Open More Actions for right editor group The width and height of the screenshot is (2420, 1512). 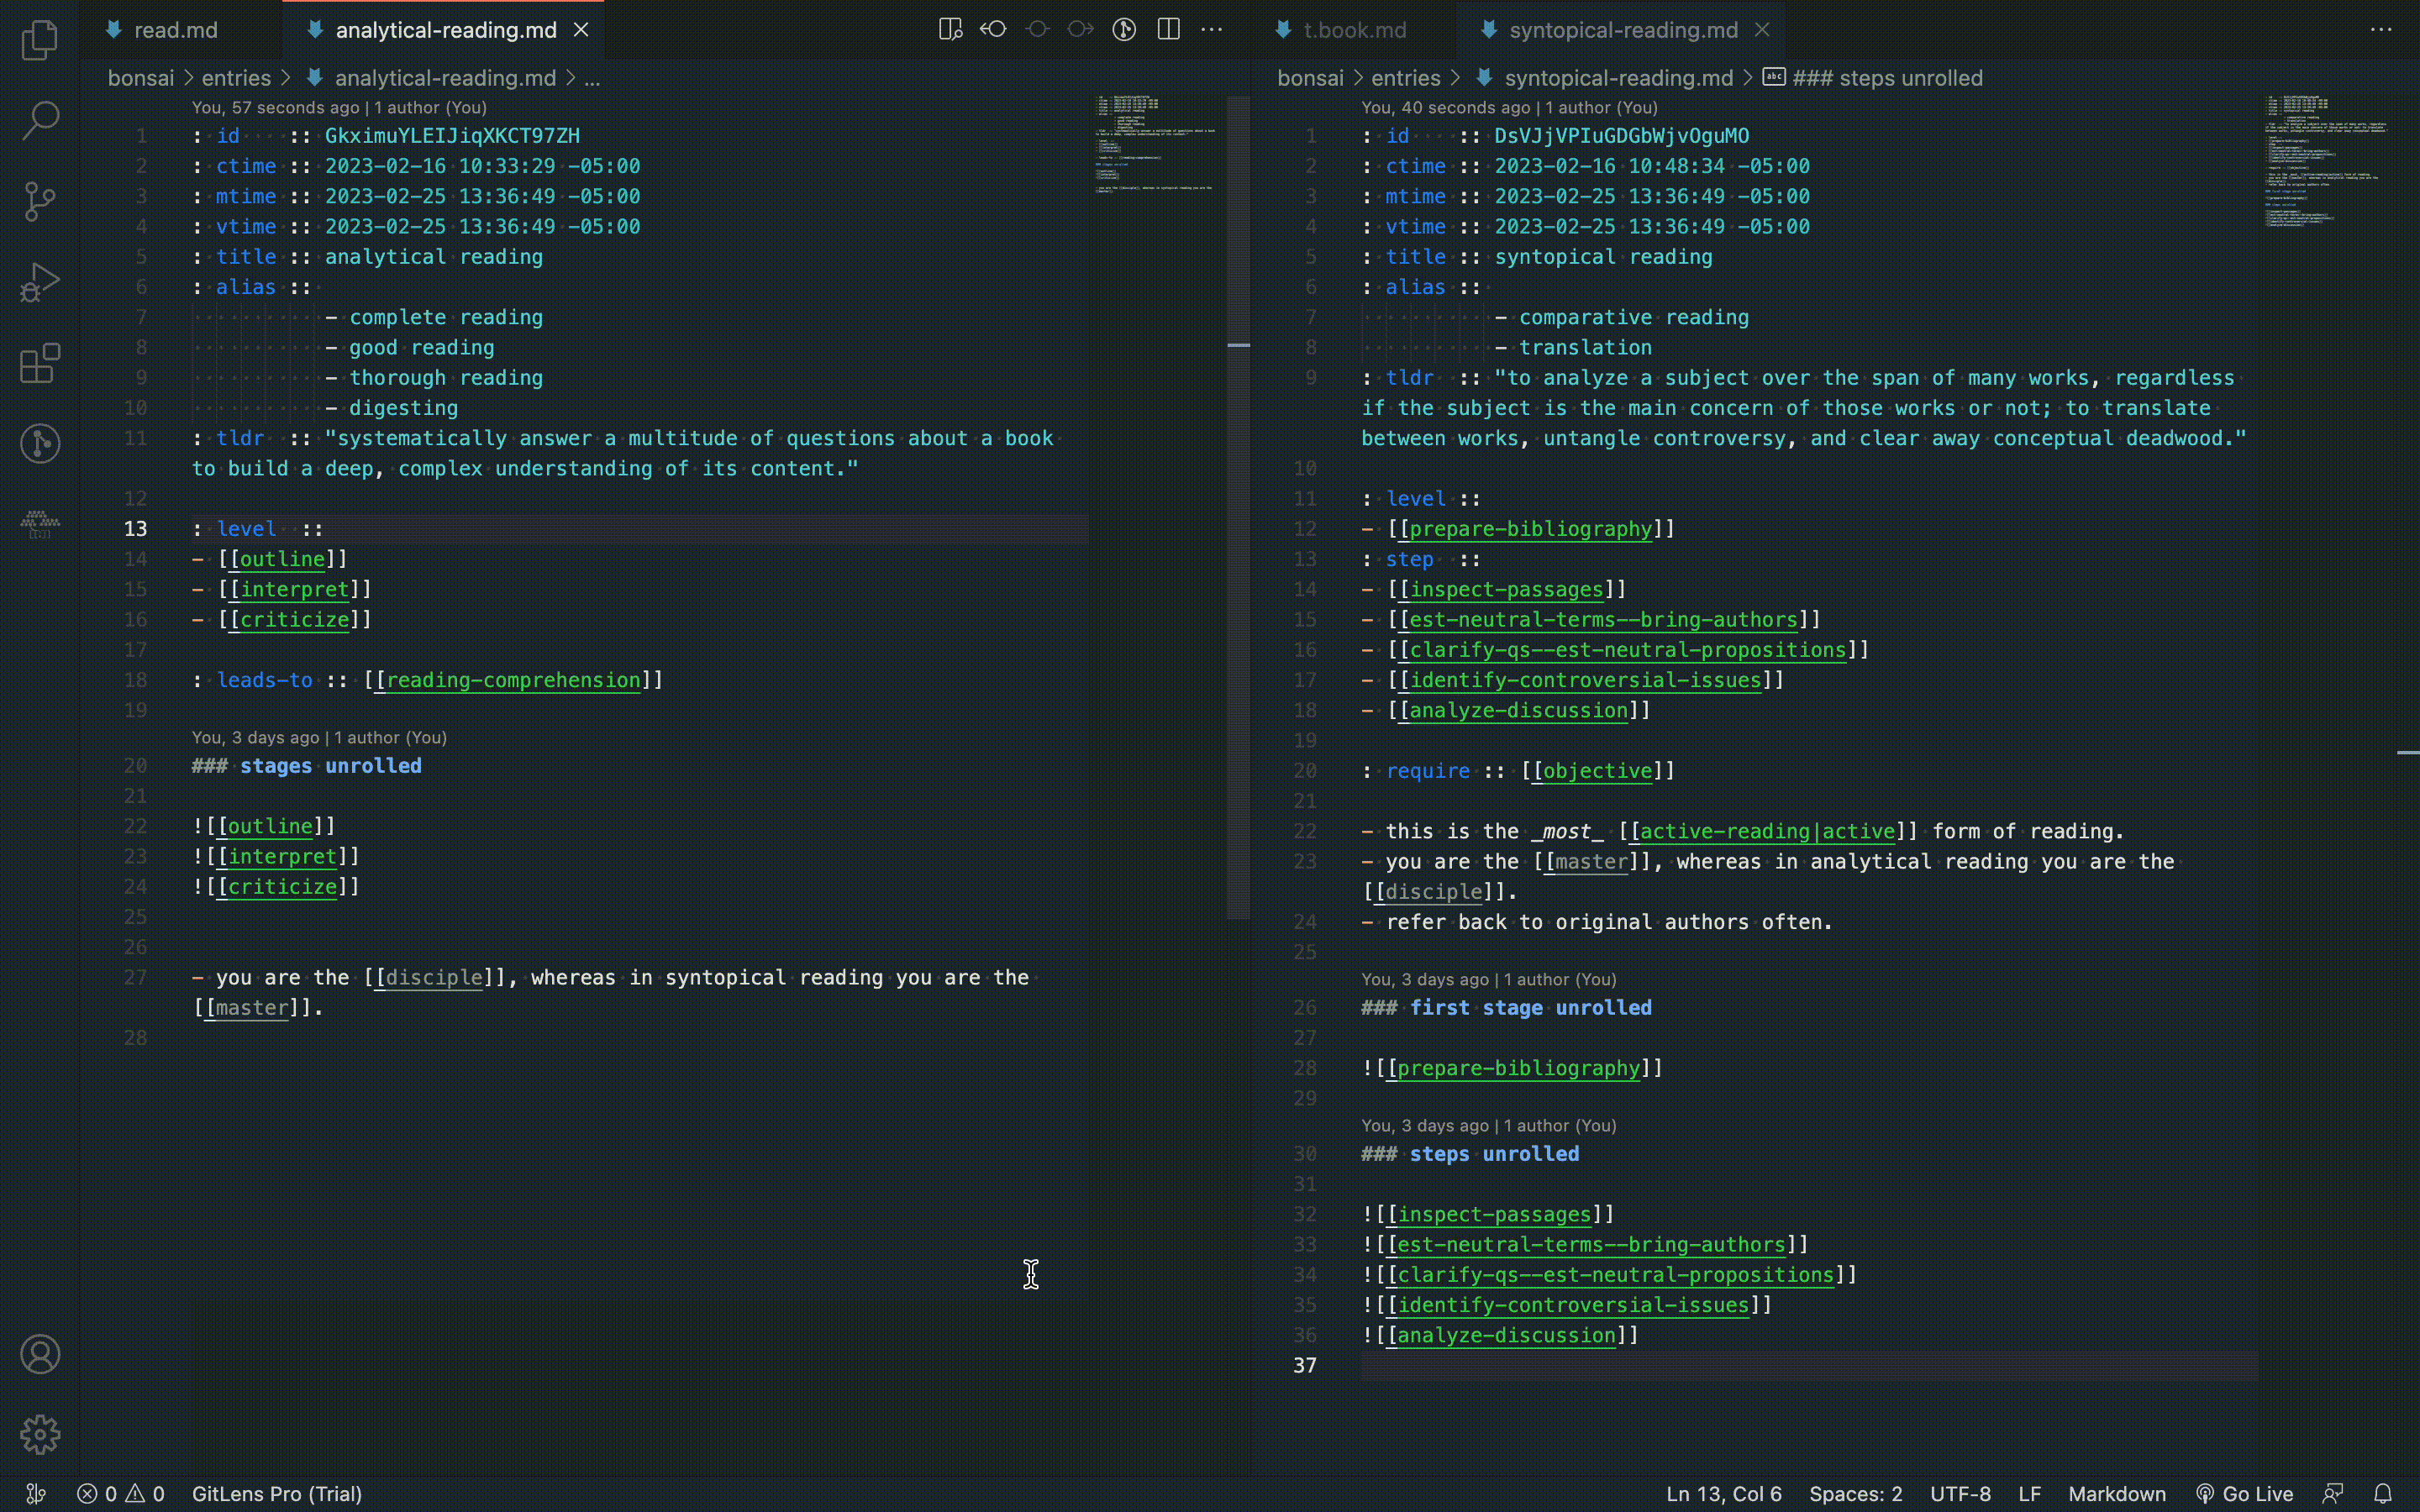[2381, 30]
